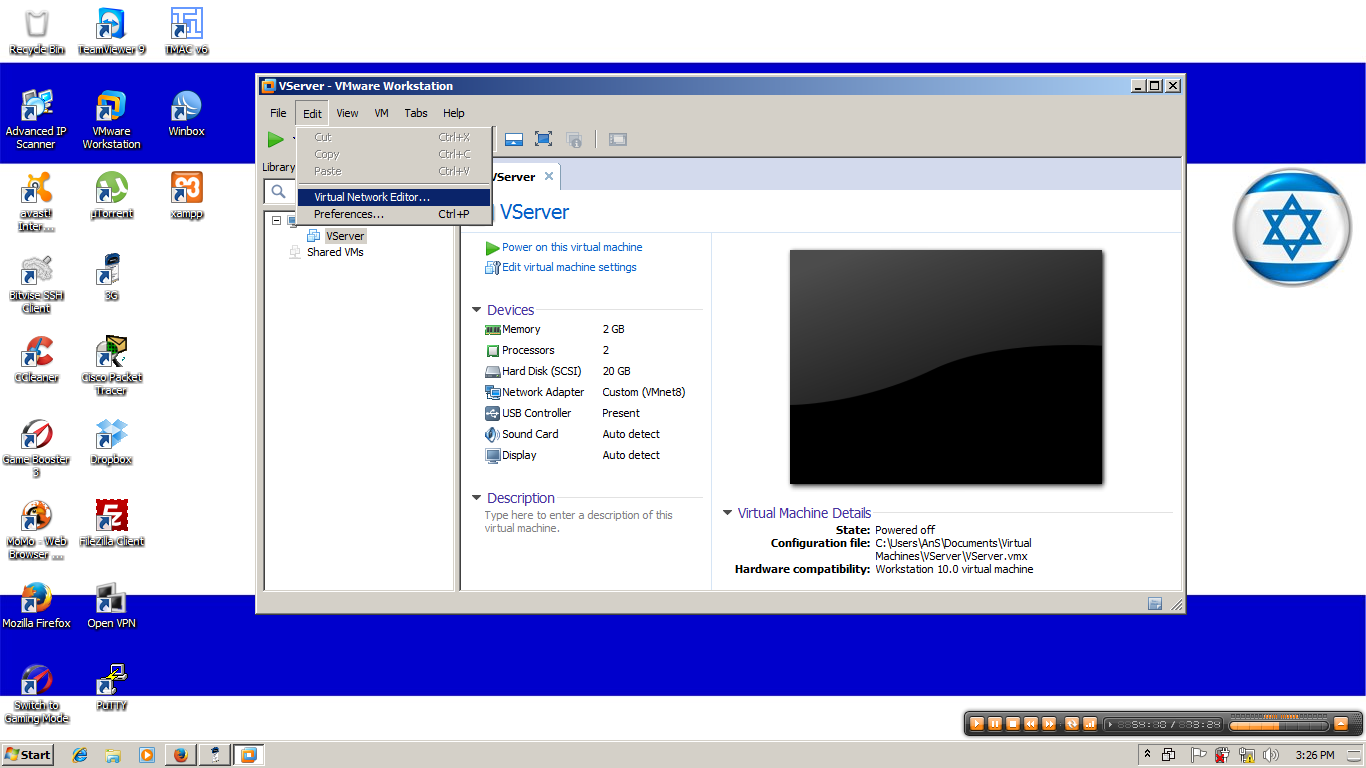
Task: Click the VM screen preview thumbnail
Action: 946,367
